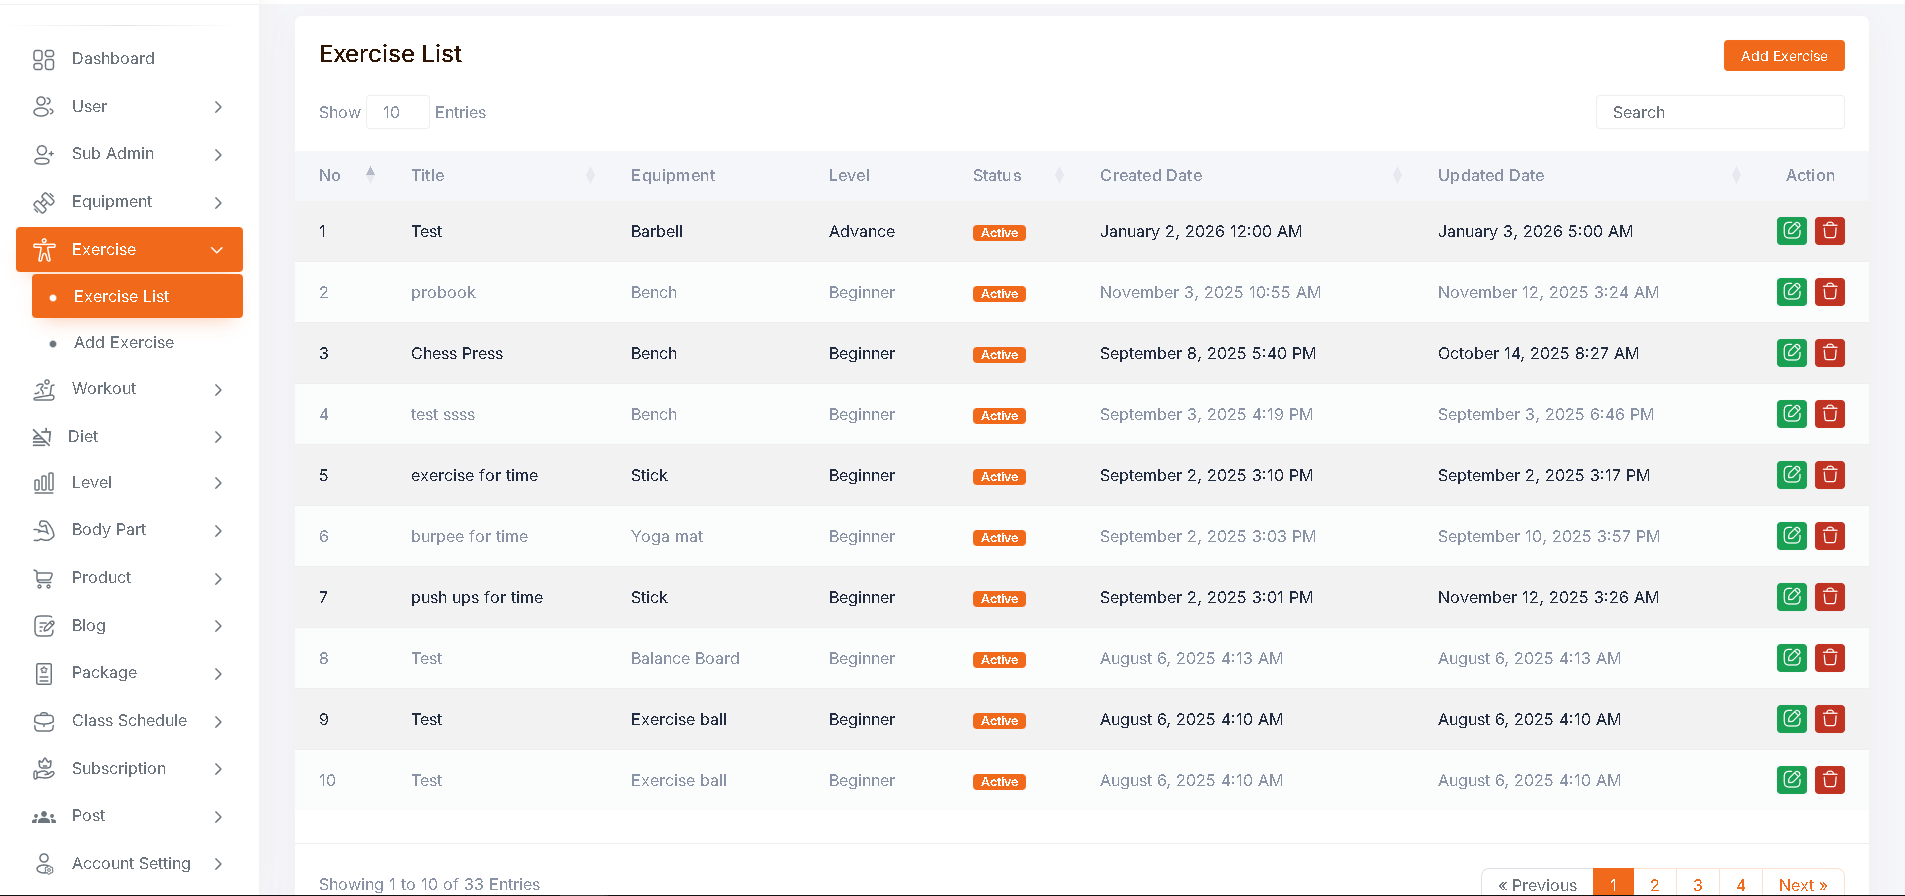Sort table by No column arrow

click(370, 175)
